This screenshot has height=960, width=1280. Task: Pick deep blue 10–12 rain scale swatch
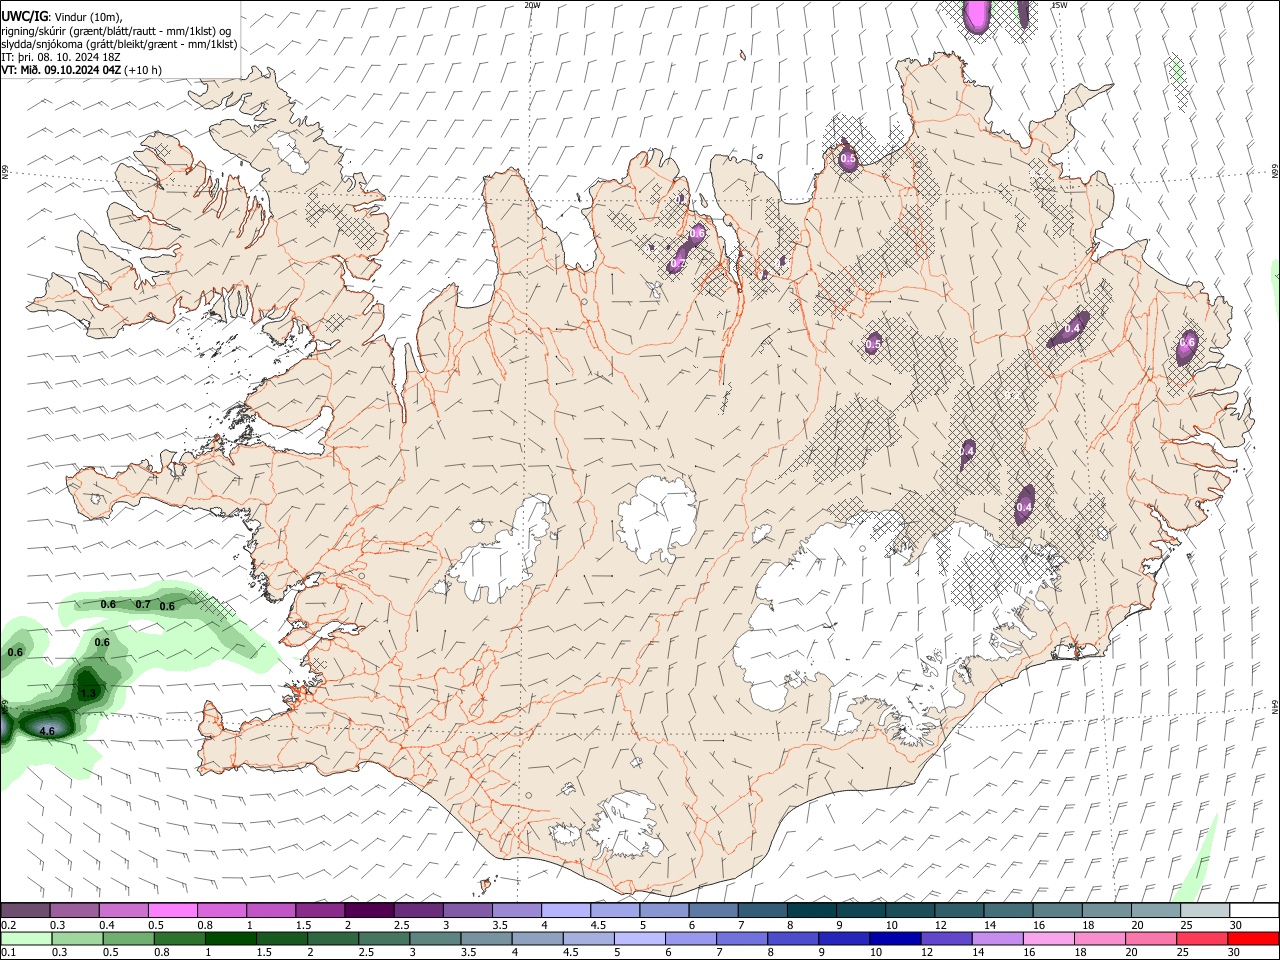pos(895,938)
